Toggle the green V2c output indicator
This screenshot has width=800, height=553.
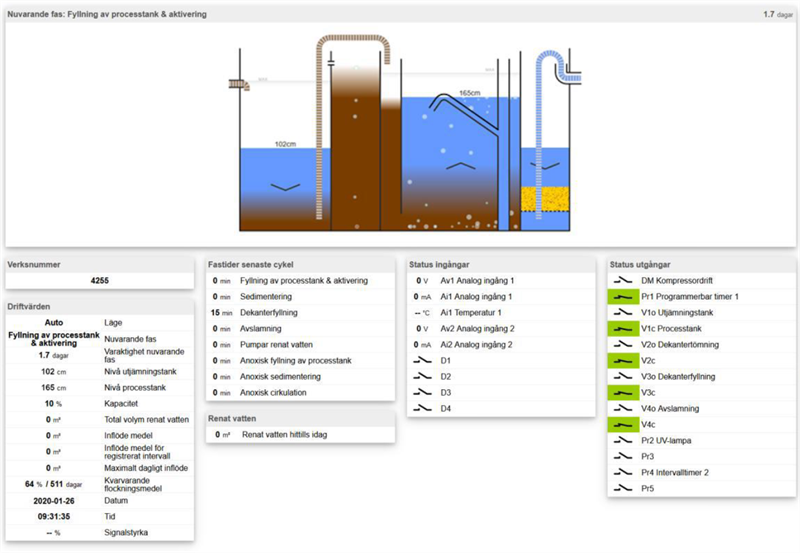(x=621, y=360)
